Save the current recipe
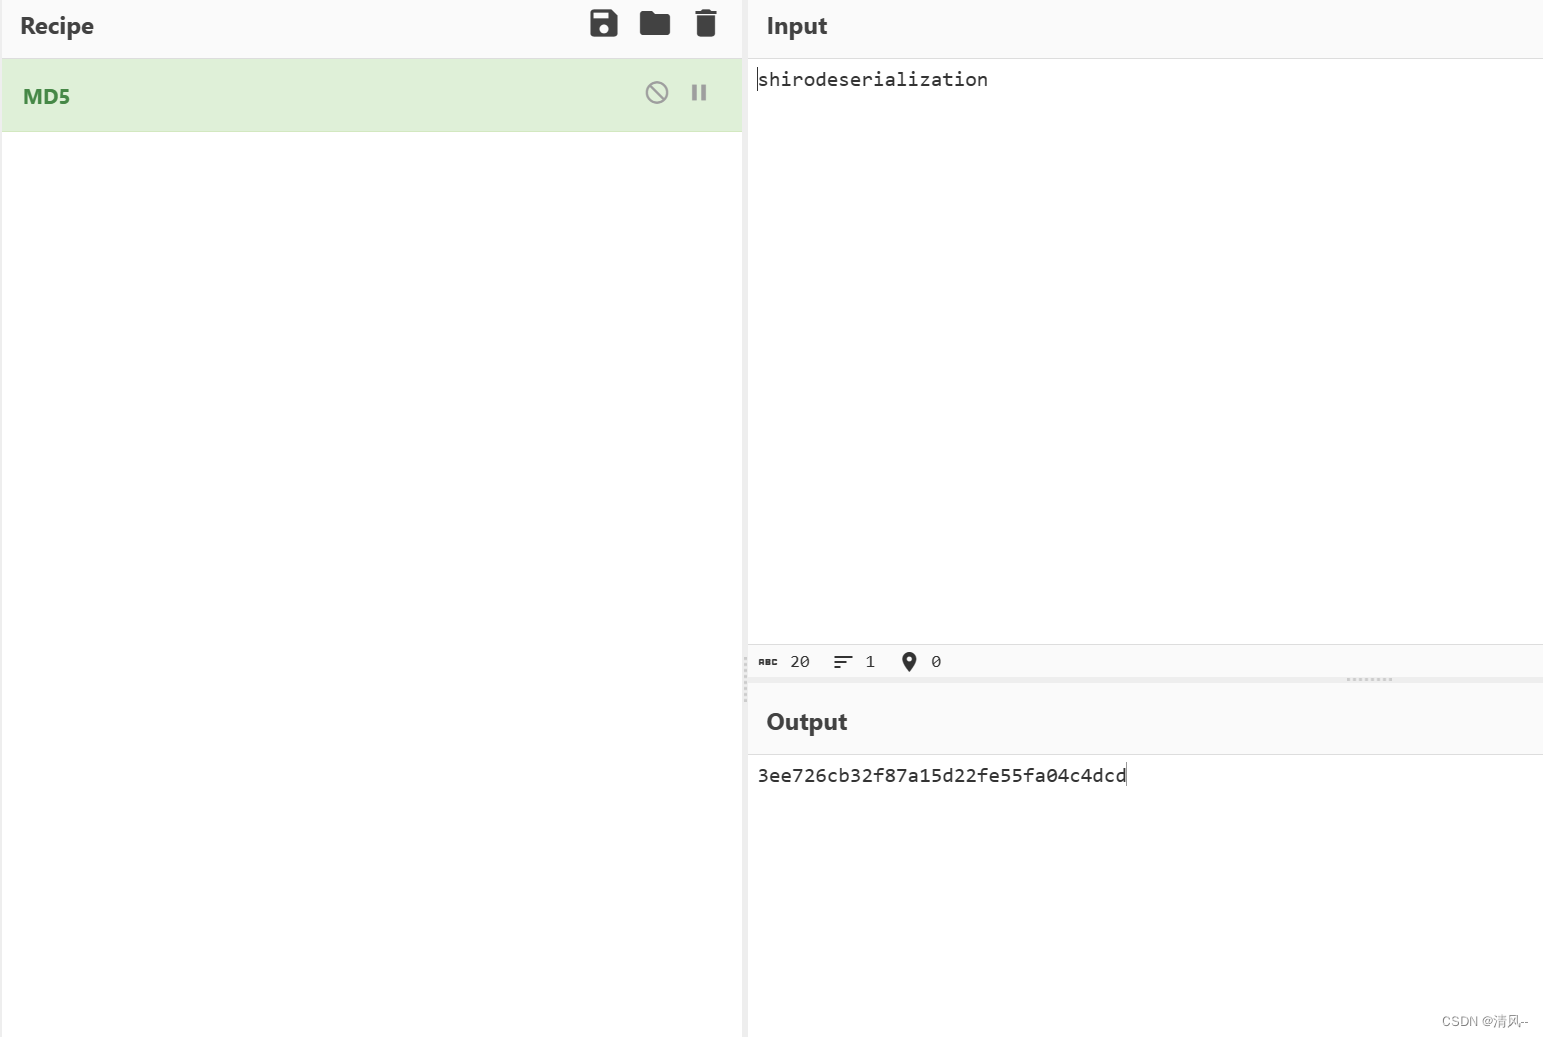The width and height of the screenshot is (1543, 1037). click(604, 23)
